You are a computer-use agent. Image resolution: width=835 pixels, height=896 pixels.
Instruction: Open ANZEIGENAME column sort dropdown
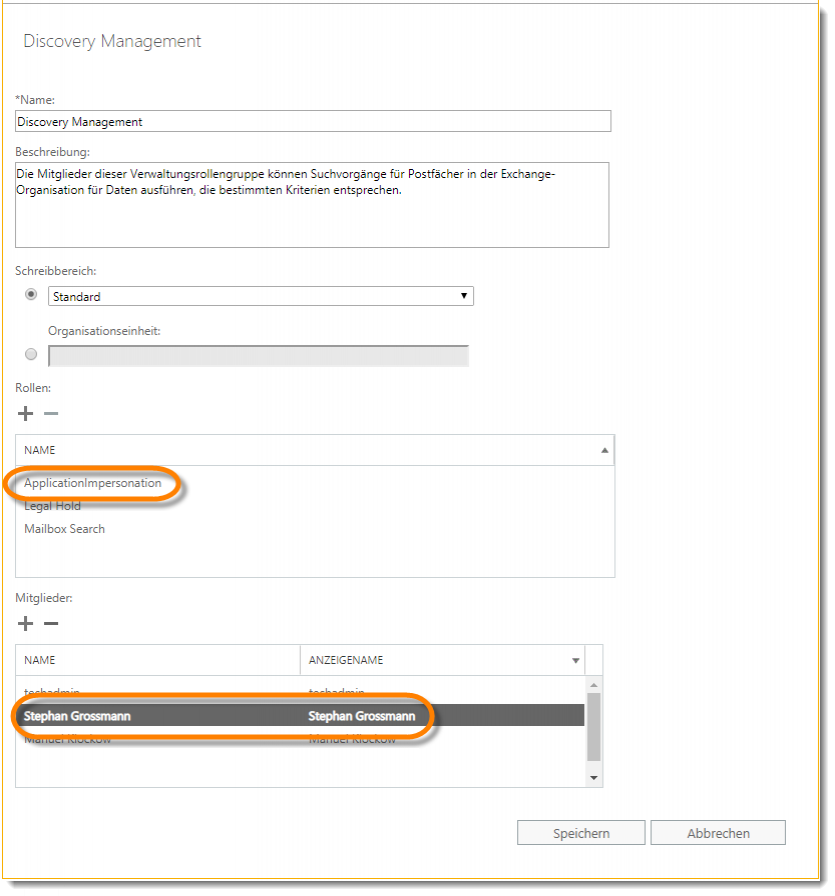[x=575, y=661]
